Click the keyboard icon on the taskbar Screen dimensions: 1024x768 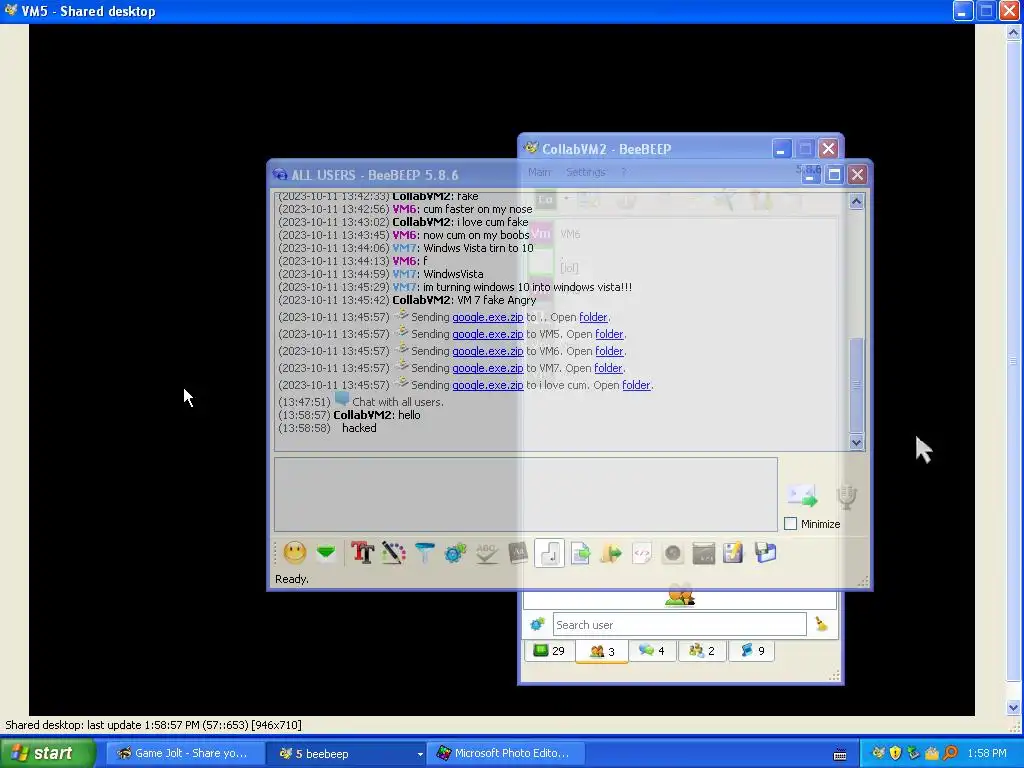pos(840,755)
